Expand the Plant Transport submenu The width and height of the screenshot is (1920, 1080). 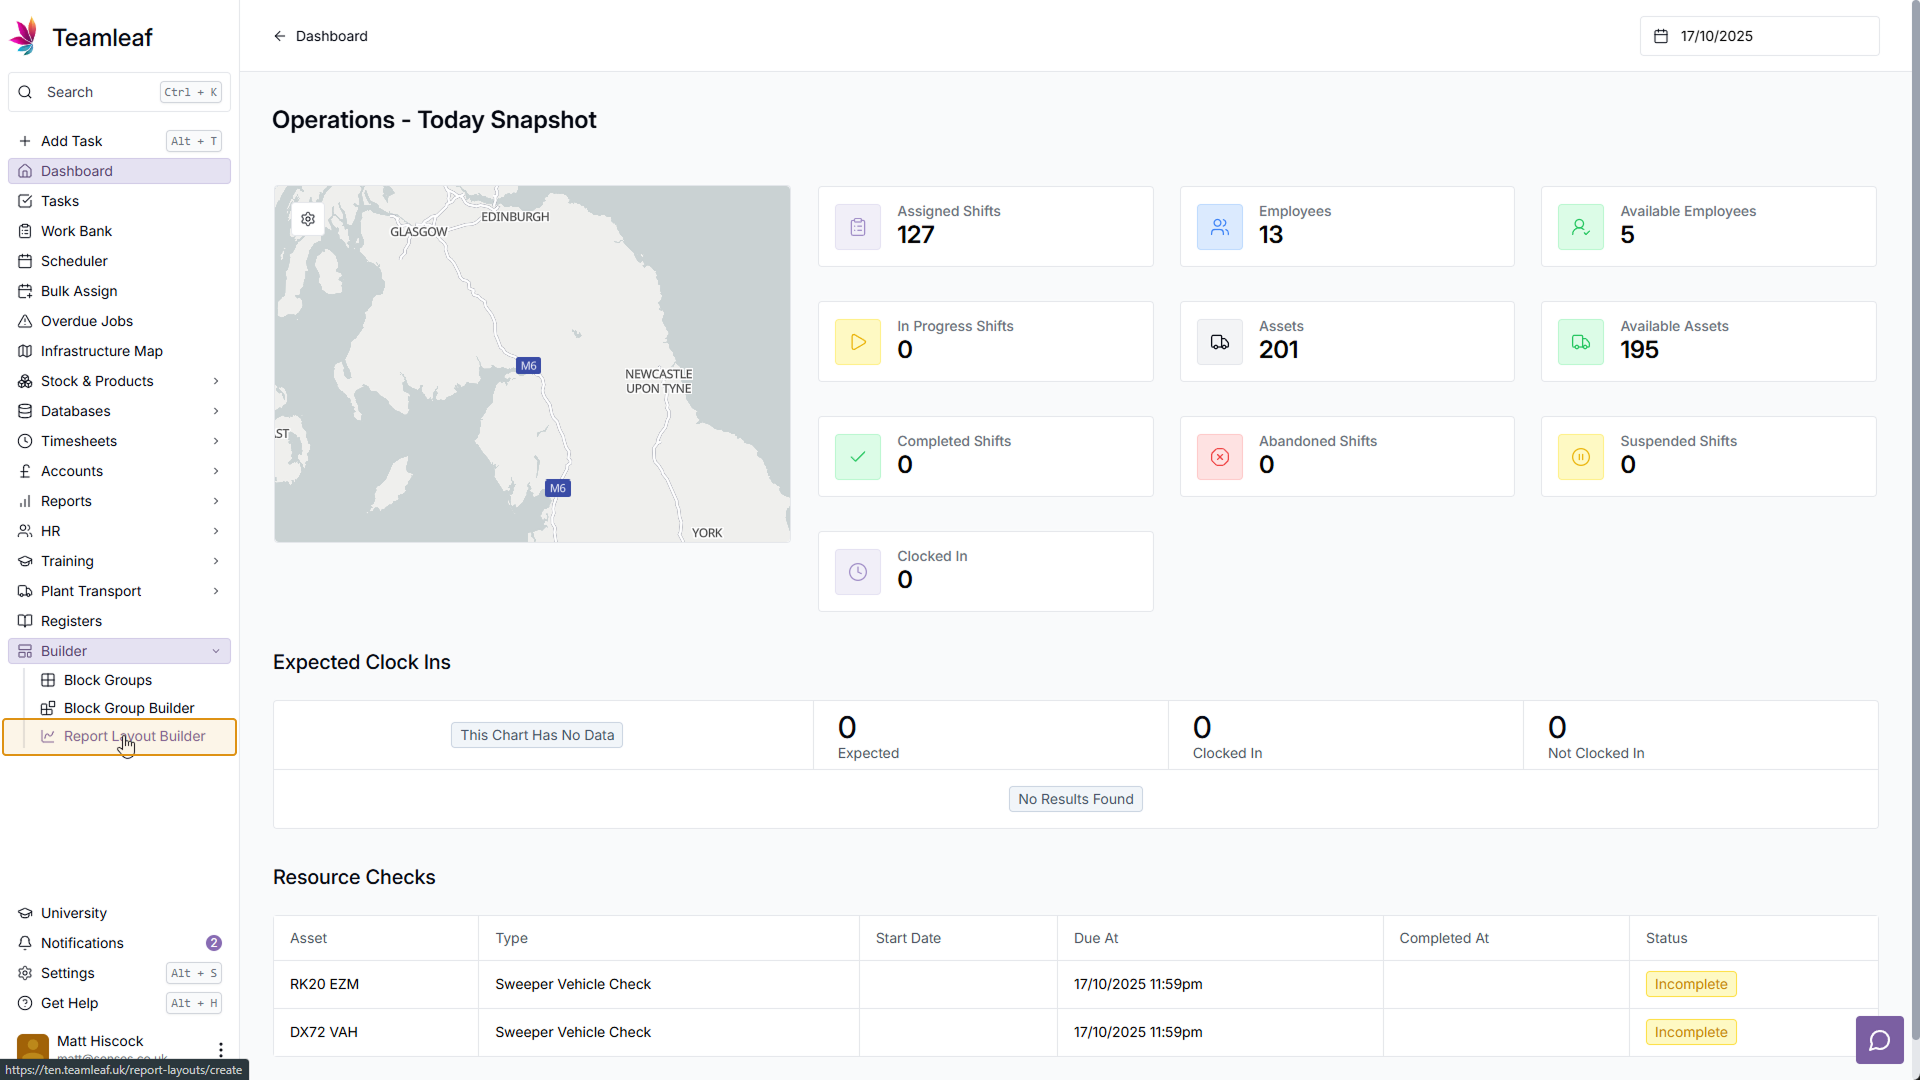[216, 591]
